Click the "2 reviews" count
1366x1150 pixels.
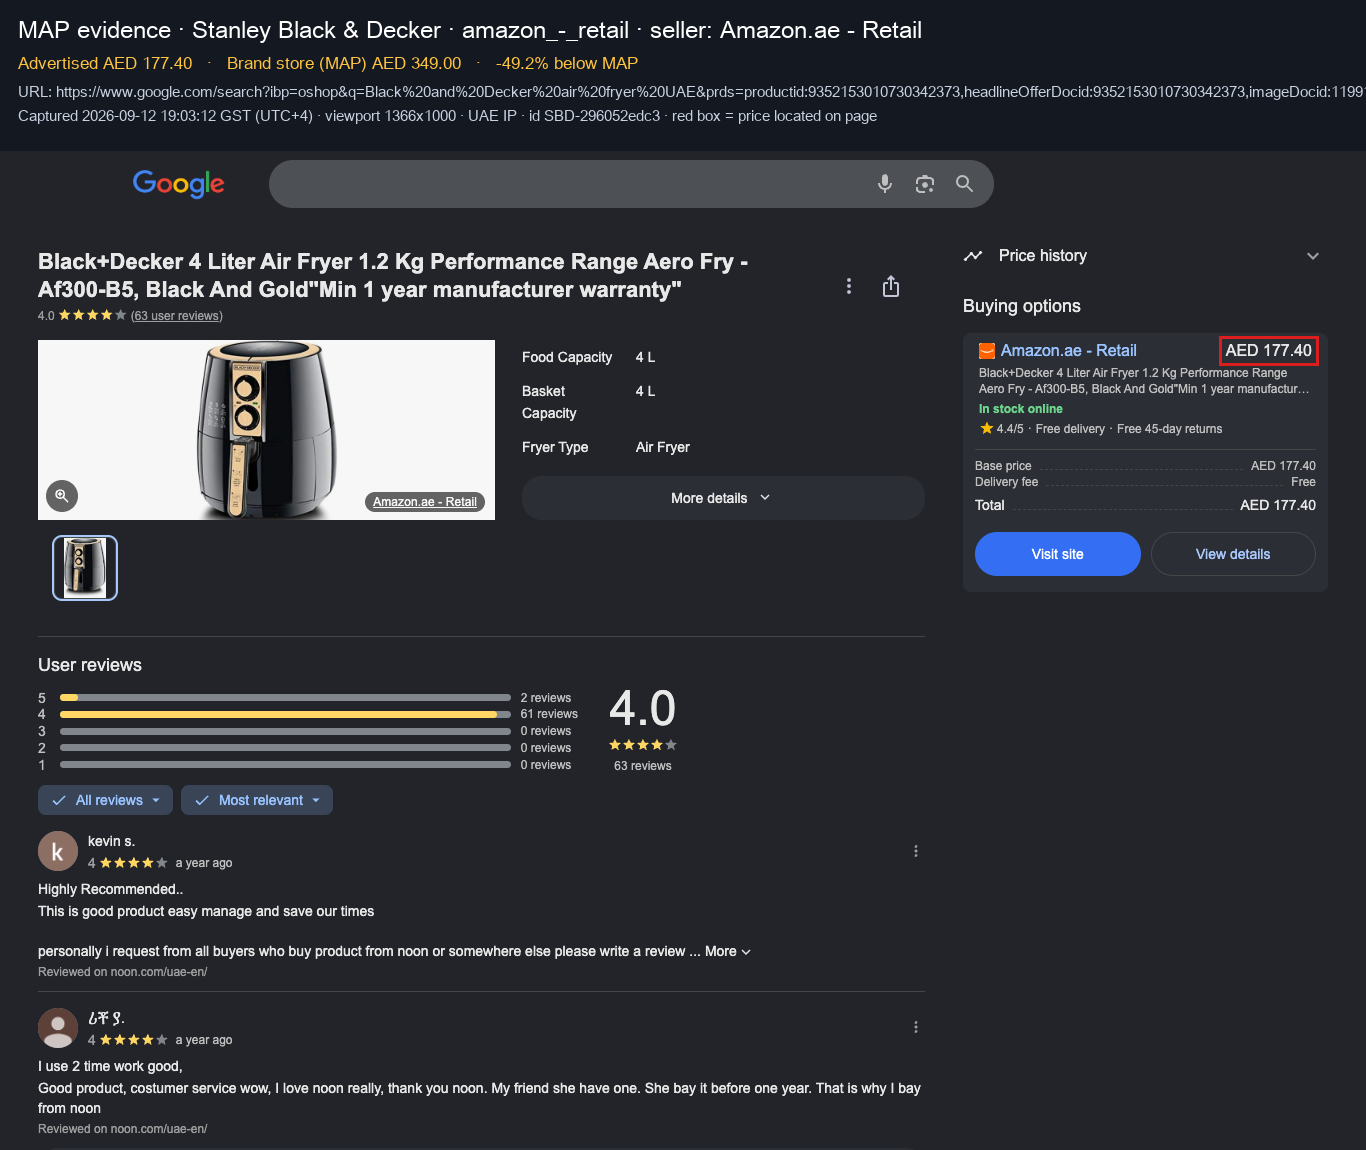tap(546, 698)
